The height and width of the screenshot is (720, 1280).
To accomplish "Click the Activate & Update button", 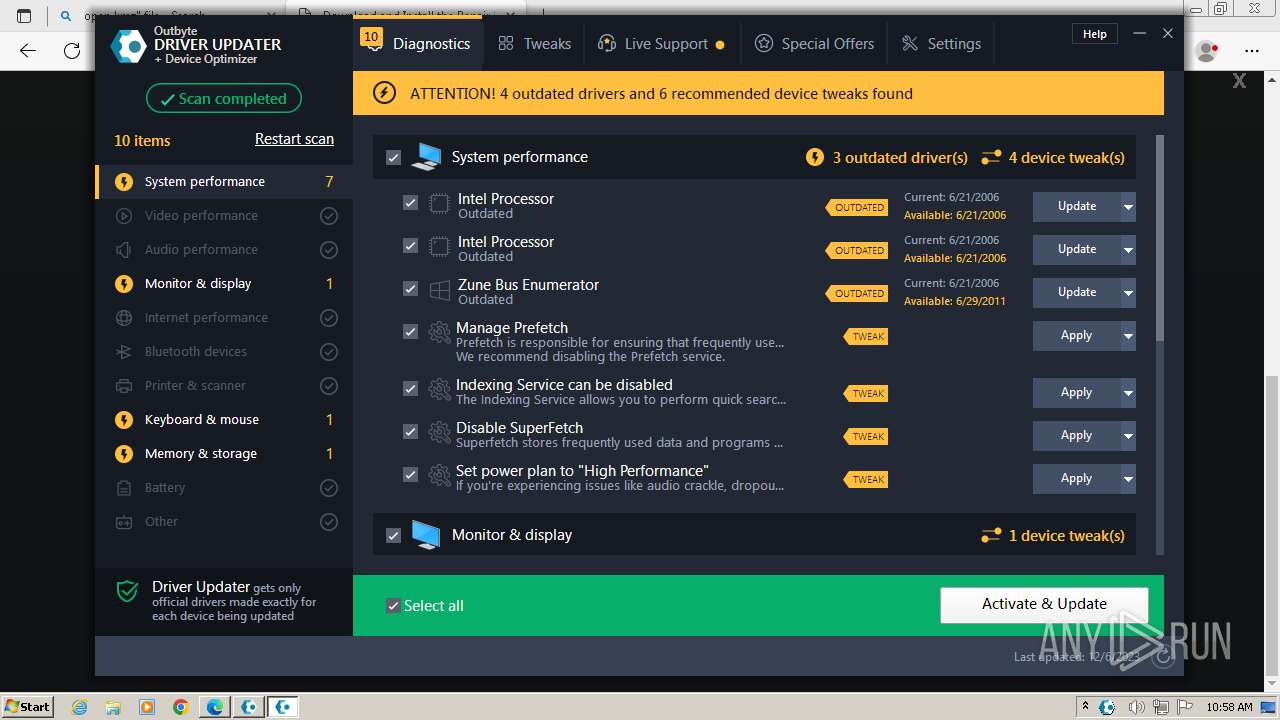I will pyautogui.click(x=1044, y=604).
